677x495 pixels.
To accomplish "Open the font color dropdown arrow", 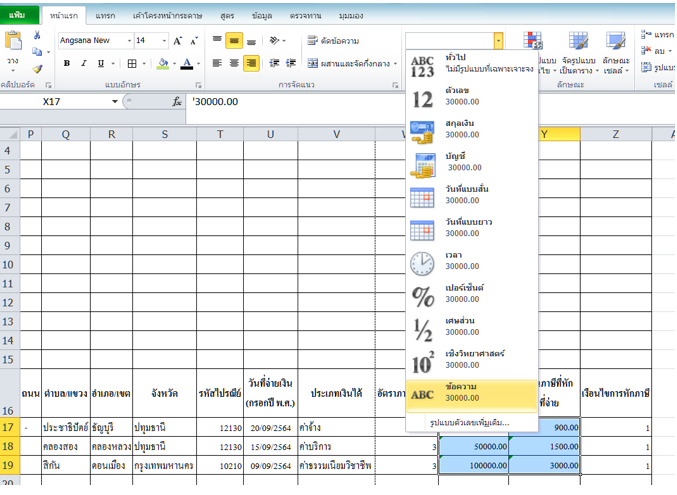I will click(x=198, y=64).
